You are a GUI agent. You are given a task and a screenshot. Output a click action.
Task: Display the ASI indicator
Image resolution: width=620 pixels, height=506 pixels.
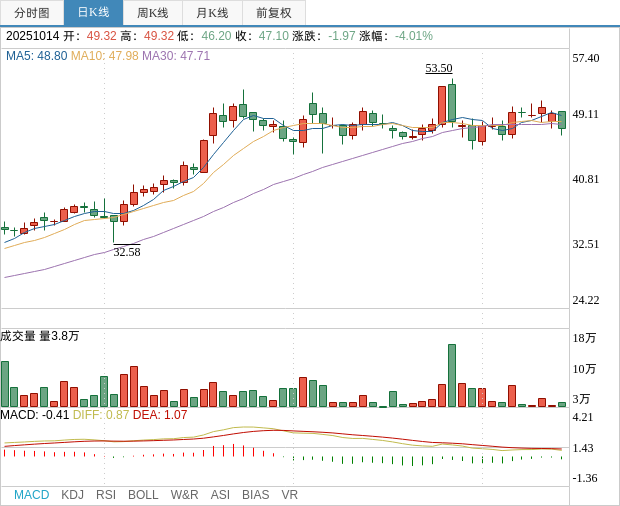pos(220,495)
